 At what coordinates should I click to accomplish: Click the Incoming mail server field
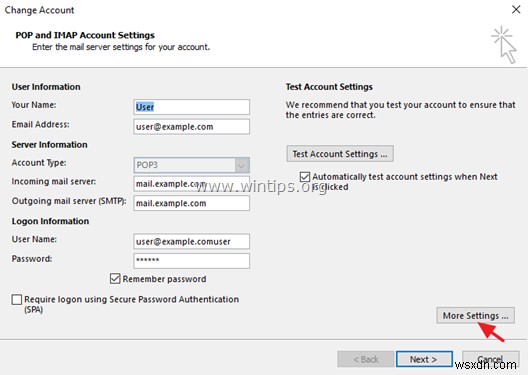coord(191,184)
